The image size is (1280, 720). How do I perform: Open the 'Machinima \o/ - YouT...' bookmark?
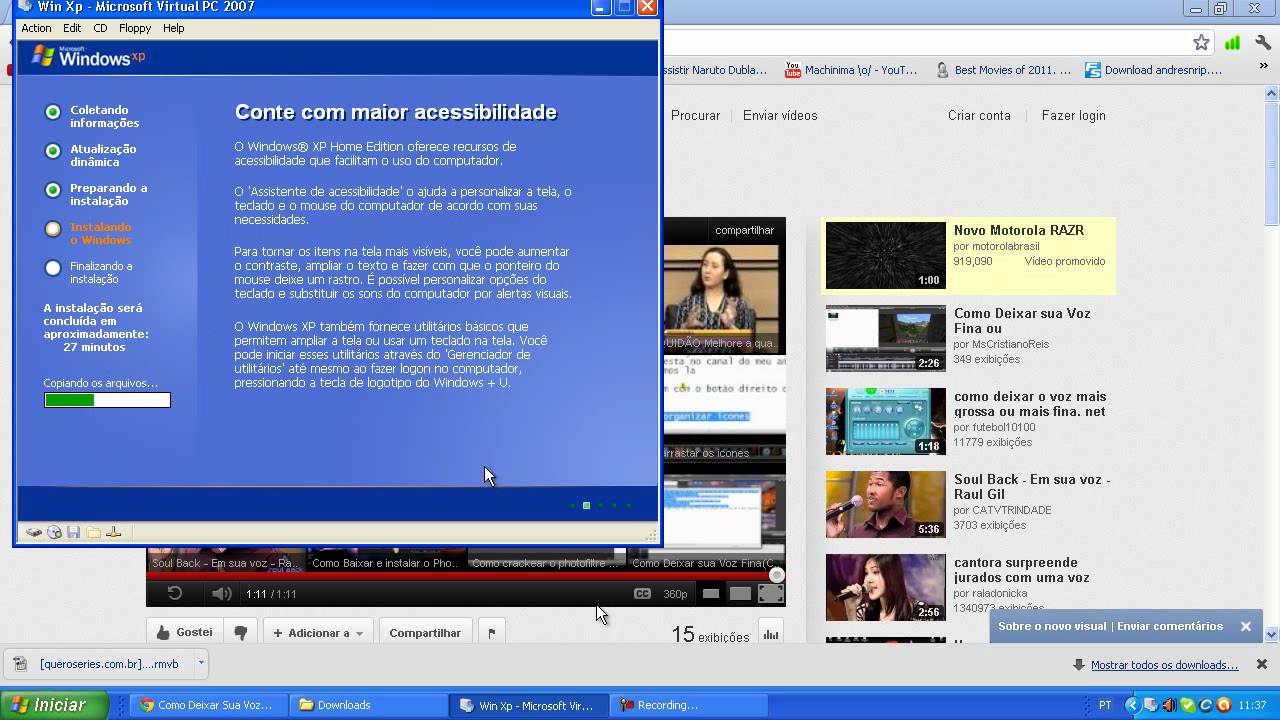point(851,70)
